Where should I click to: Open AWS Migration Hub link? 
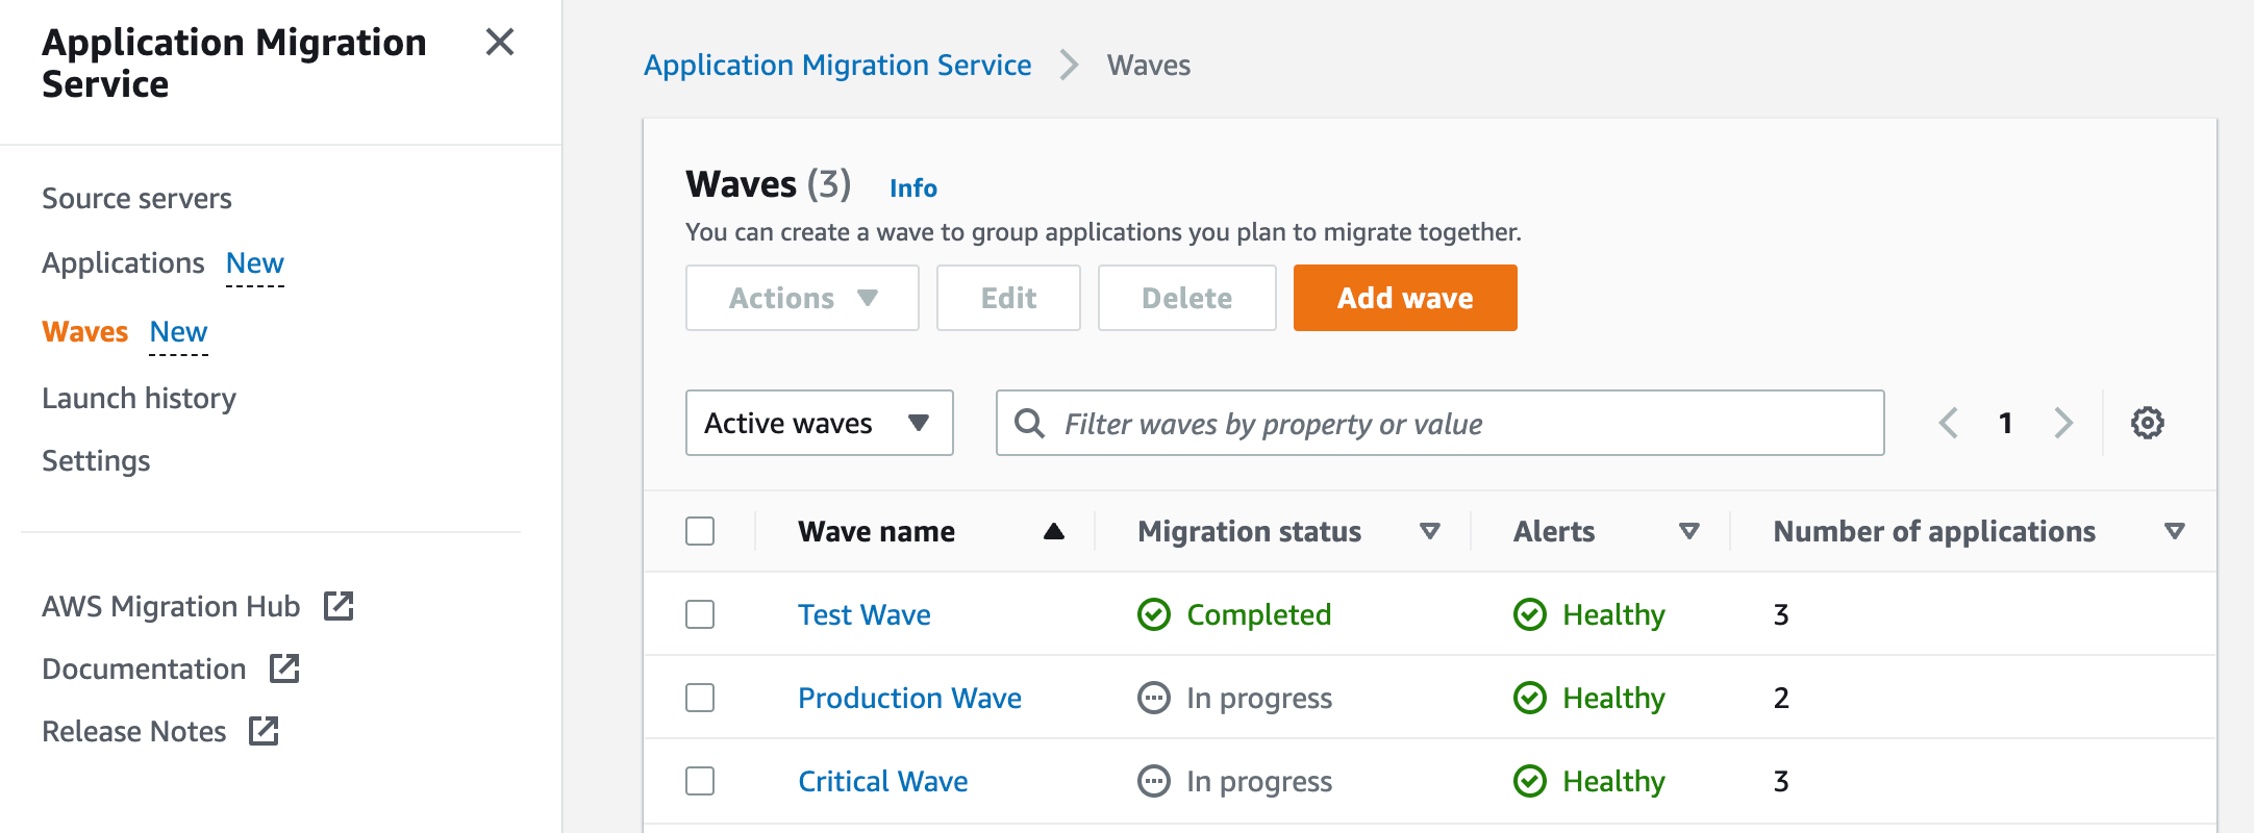coord(171,606)
